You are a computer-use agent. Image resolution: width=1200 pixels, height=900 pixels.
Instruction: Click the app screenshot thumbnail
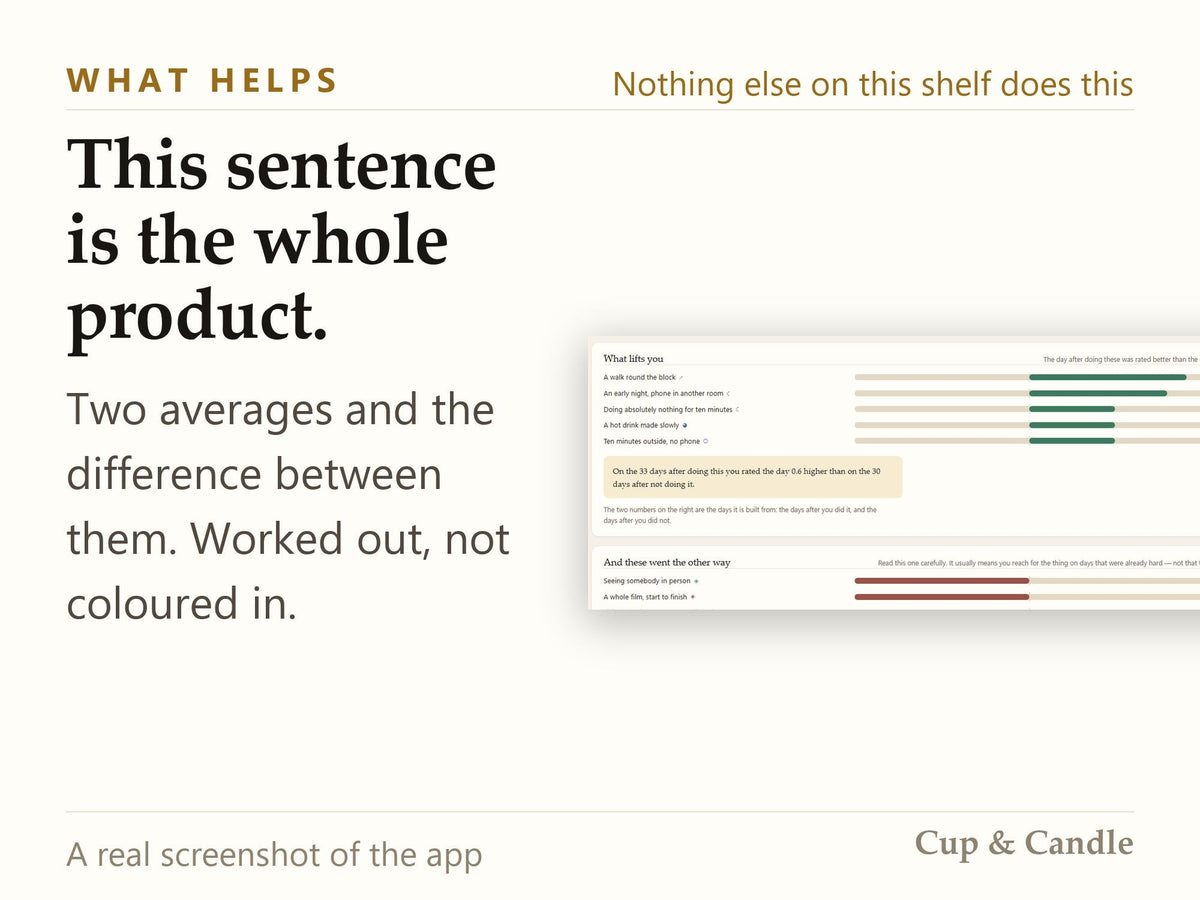coord(894,473)
